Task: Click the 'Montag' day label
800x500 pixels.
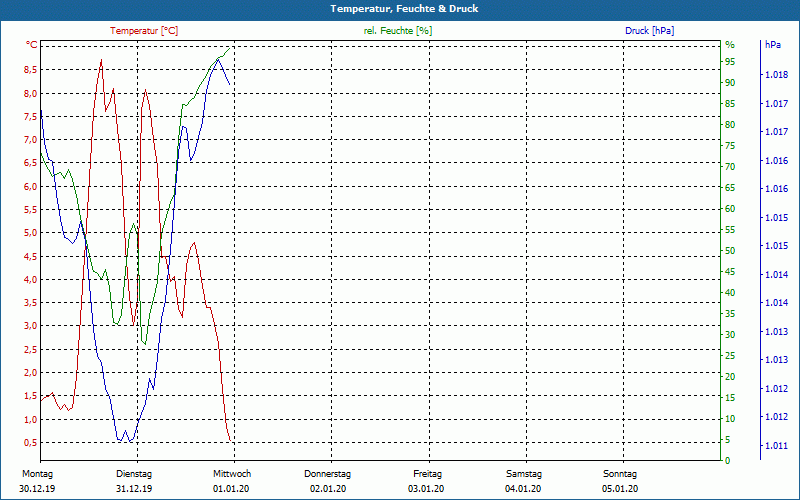Action: (x=38, y=474)
